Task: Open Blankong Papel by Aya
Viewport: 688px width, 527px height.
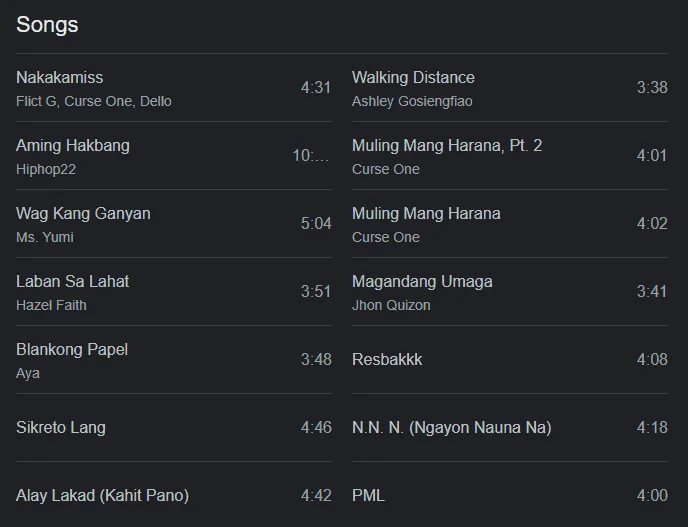Action: coord(174,360)
